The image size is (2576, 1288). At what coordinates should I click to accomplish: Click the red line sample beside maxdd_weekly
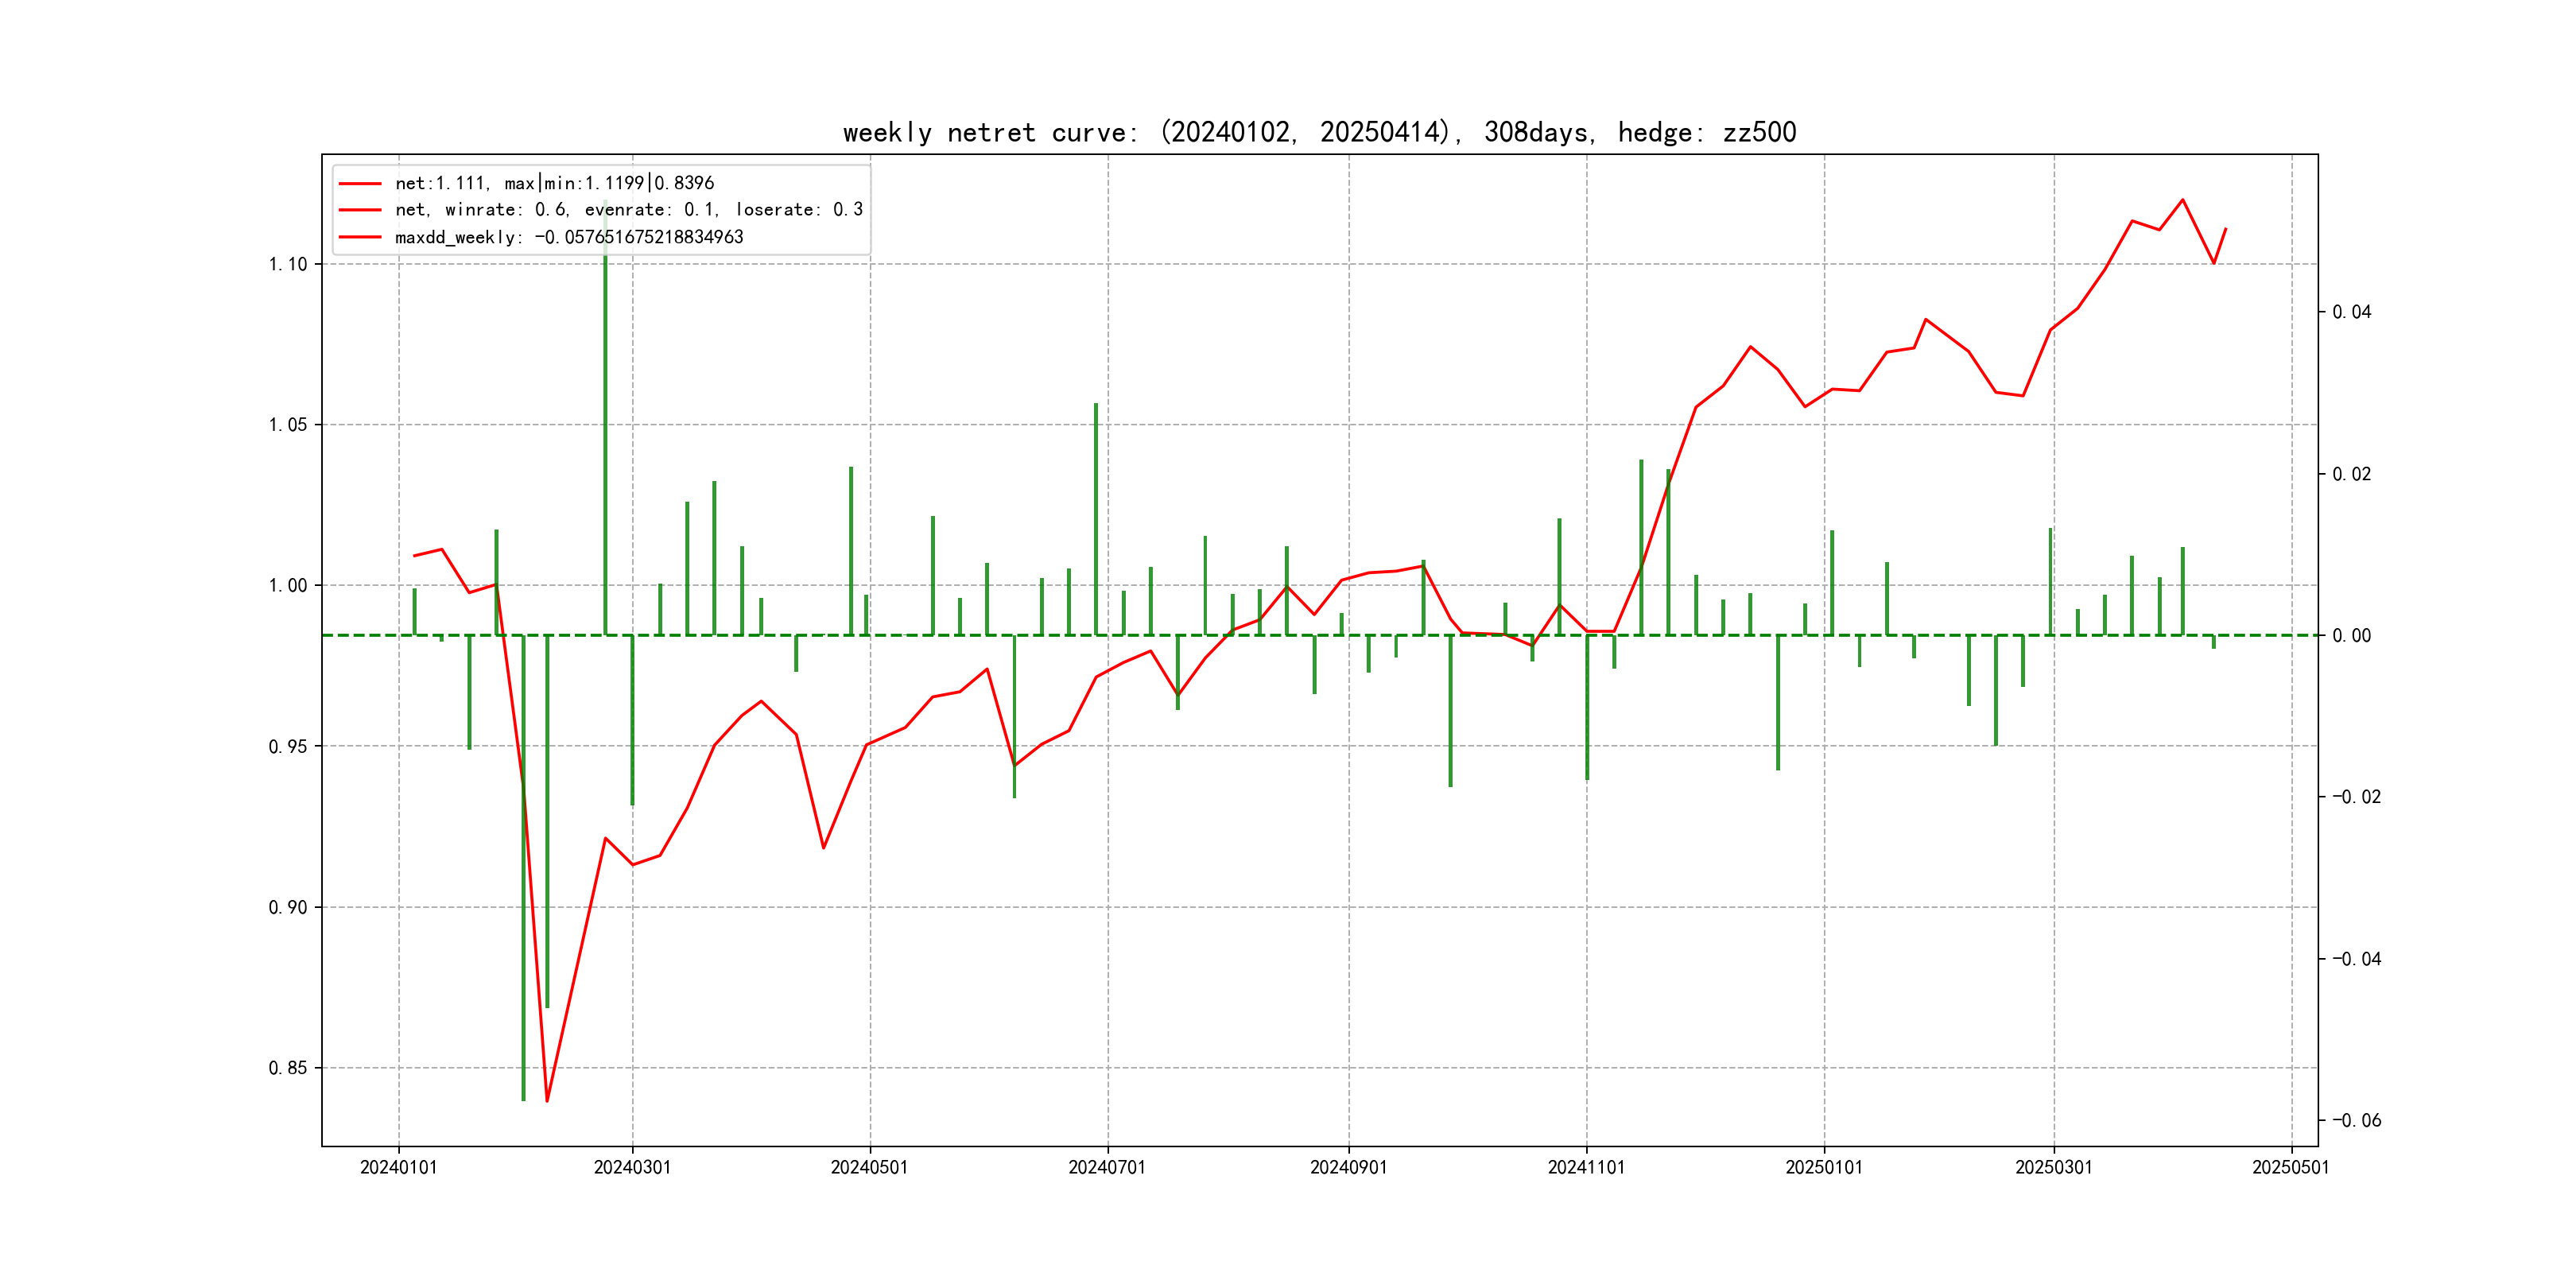[360, 237]
